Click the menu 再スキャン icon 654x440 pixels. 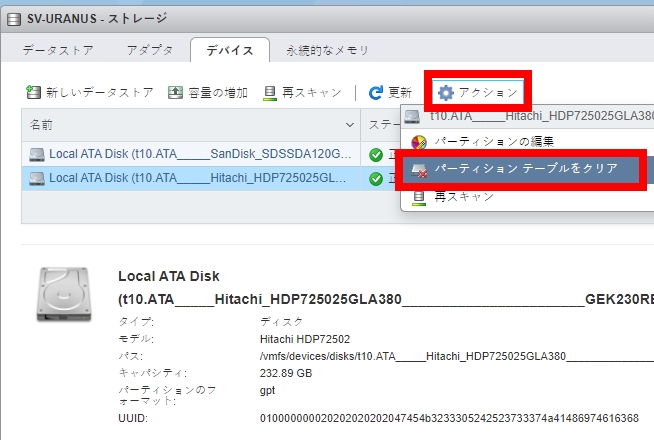pyautogui.click(x=419, y=197)
